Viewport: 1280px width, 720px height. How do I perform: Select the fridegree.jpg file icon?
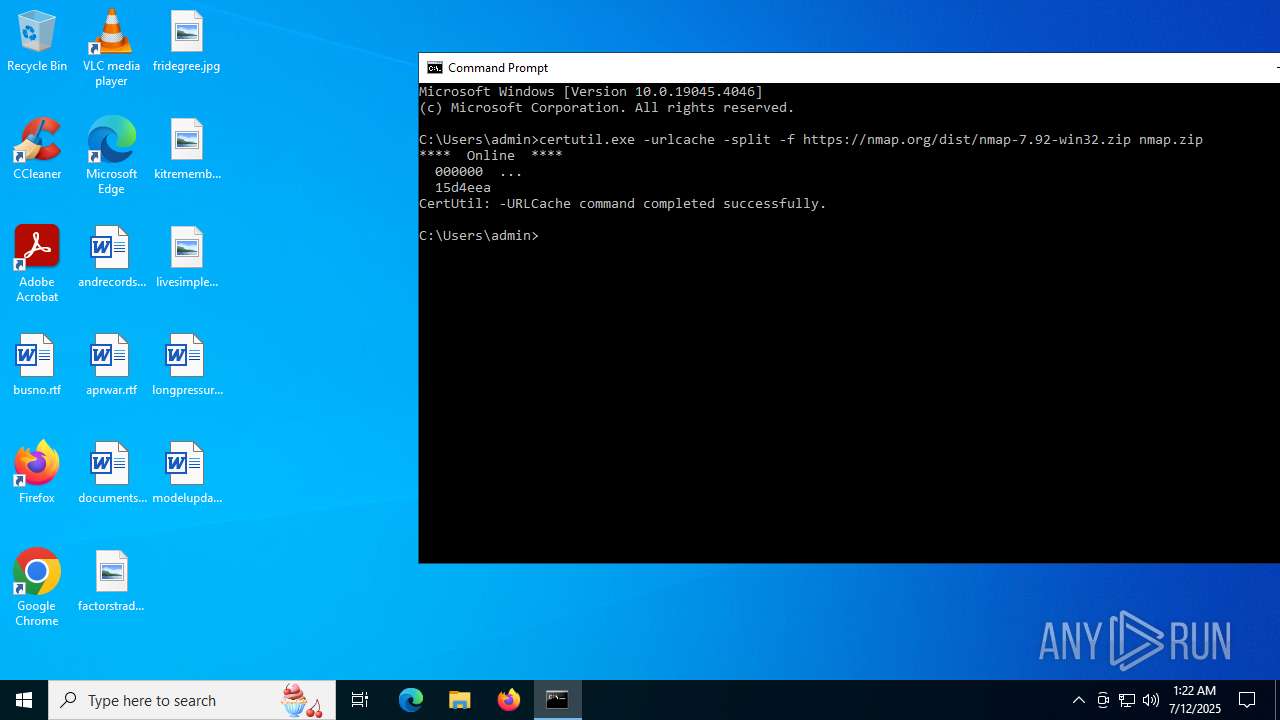(x=186, y=42)
